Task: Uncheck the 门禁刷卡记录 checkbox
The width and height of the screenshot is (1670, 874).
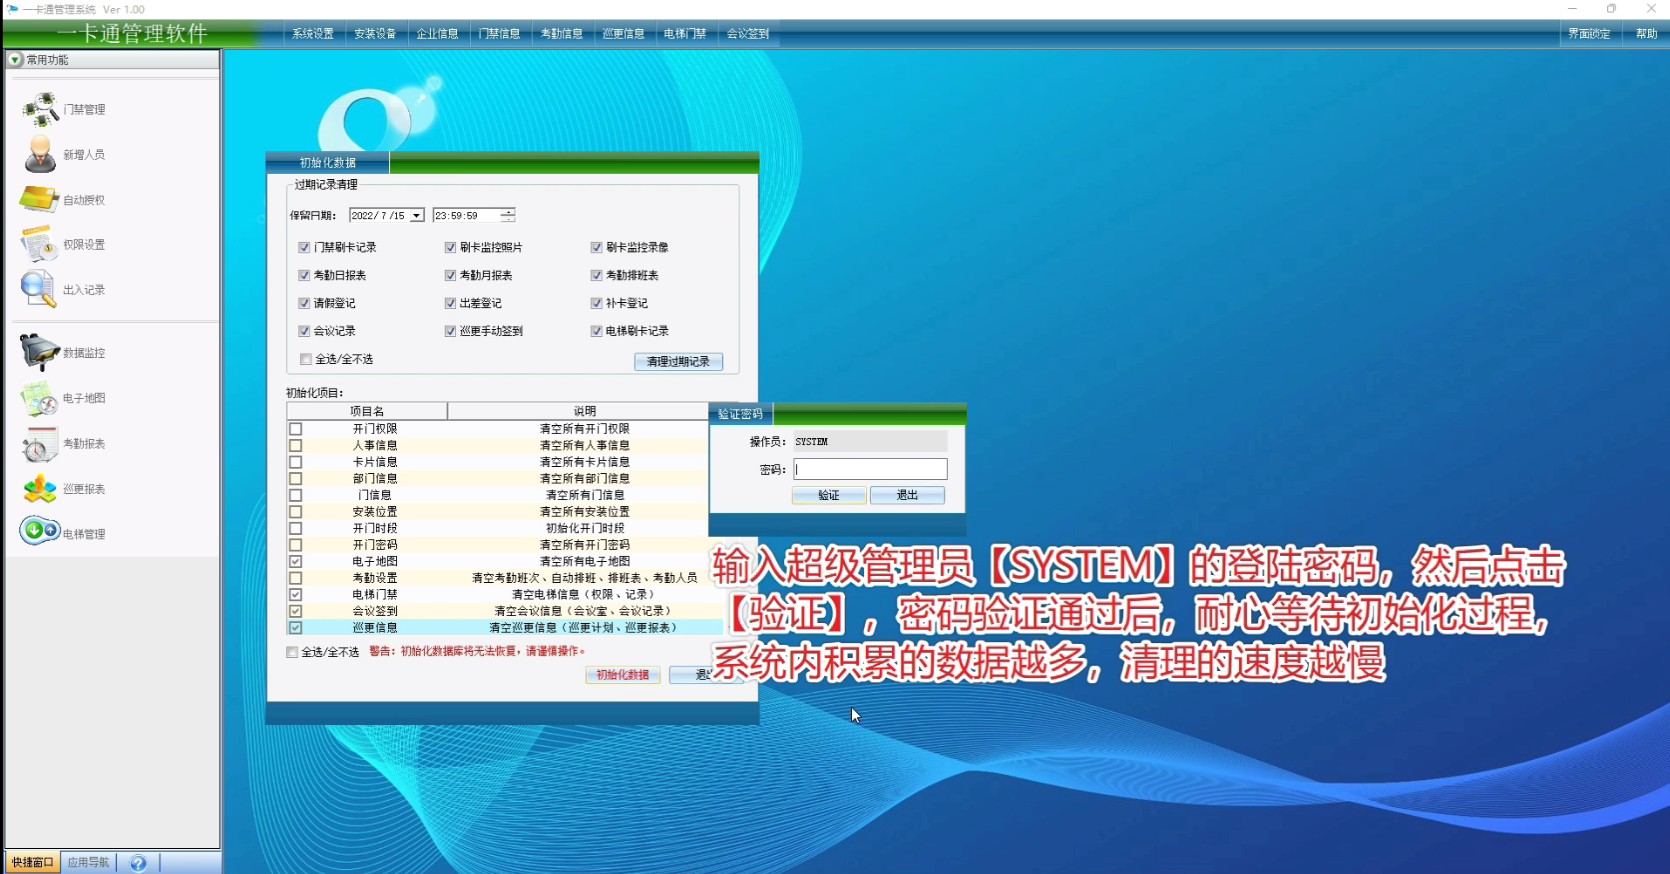Action: [304, 247]
